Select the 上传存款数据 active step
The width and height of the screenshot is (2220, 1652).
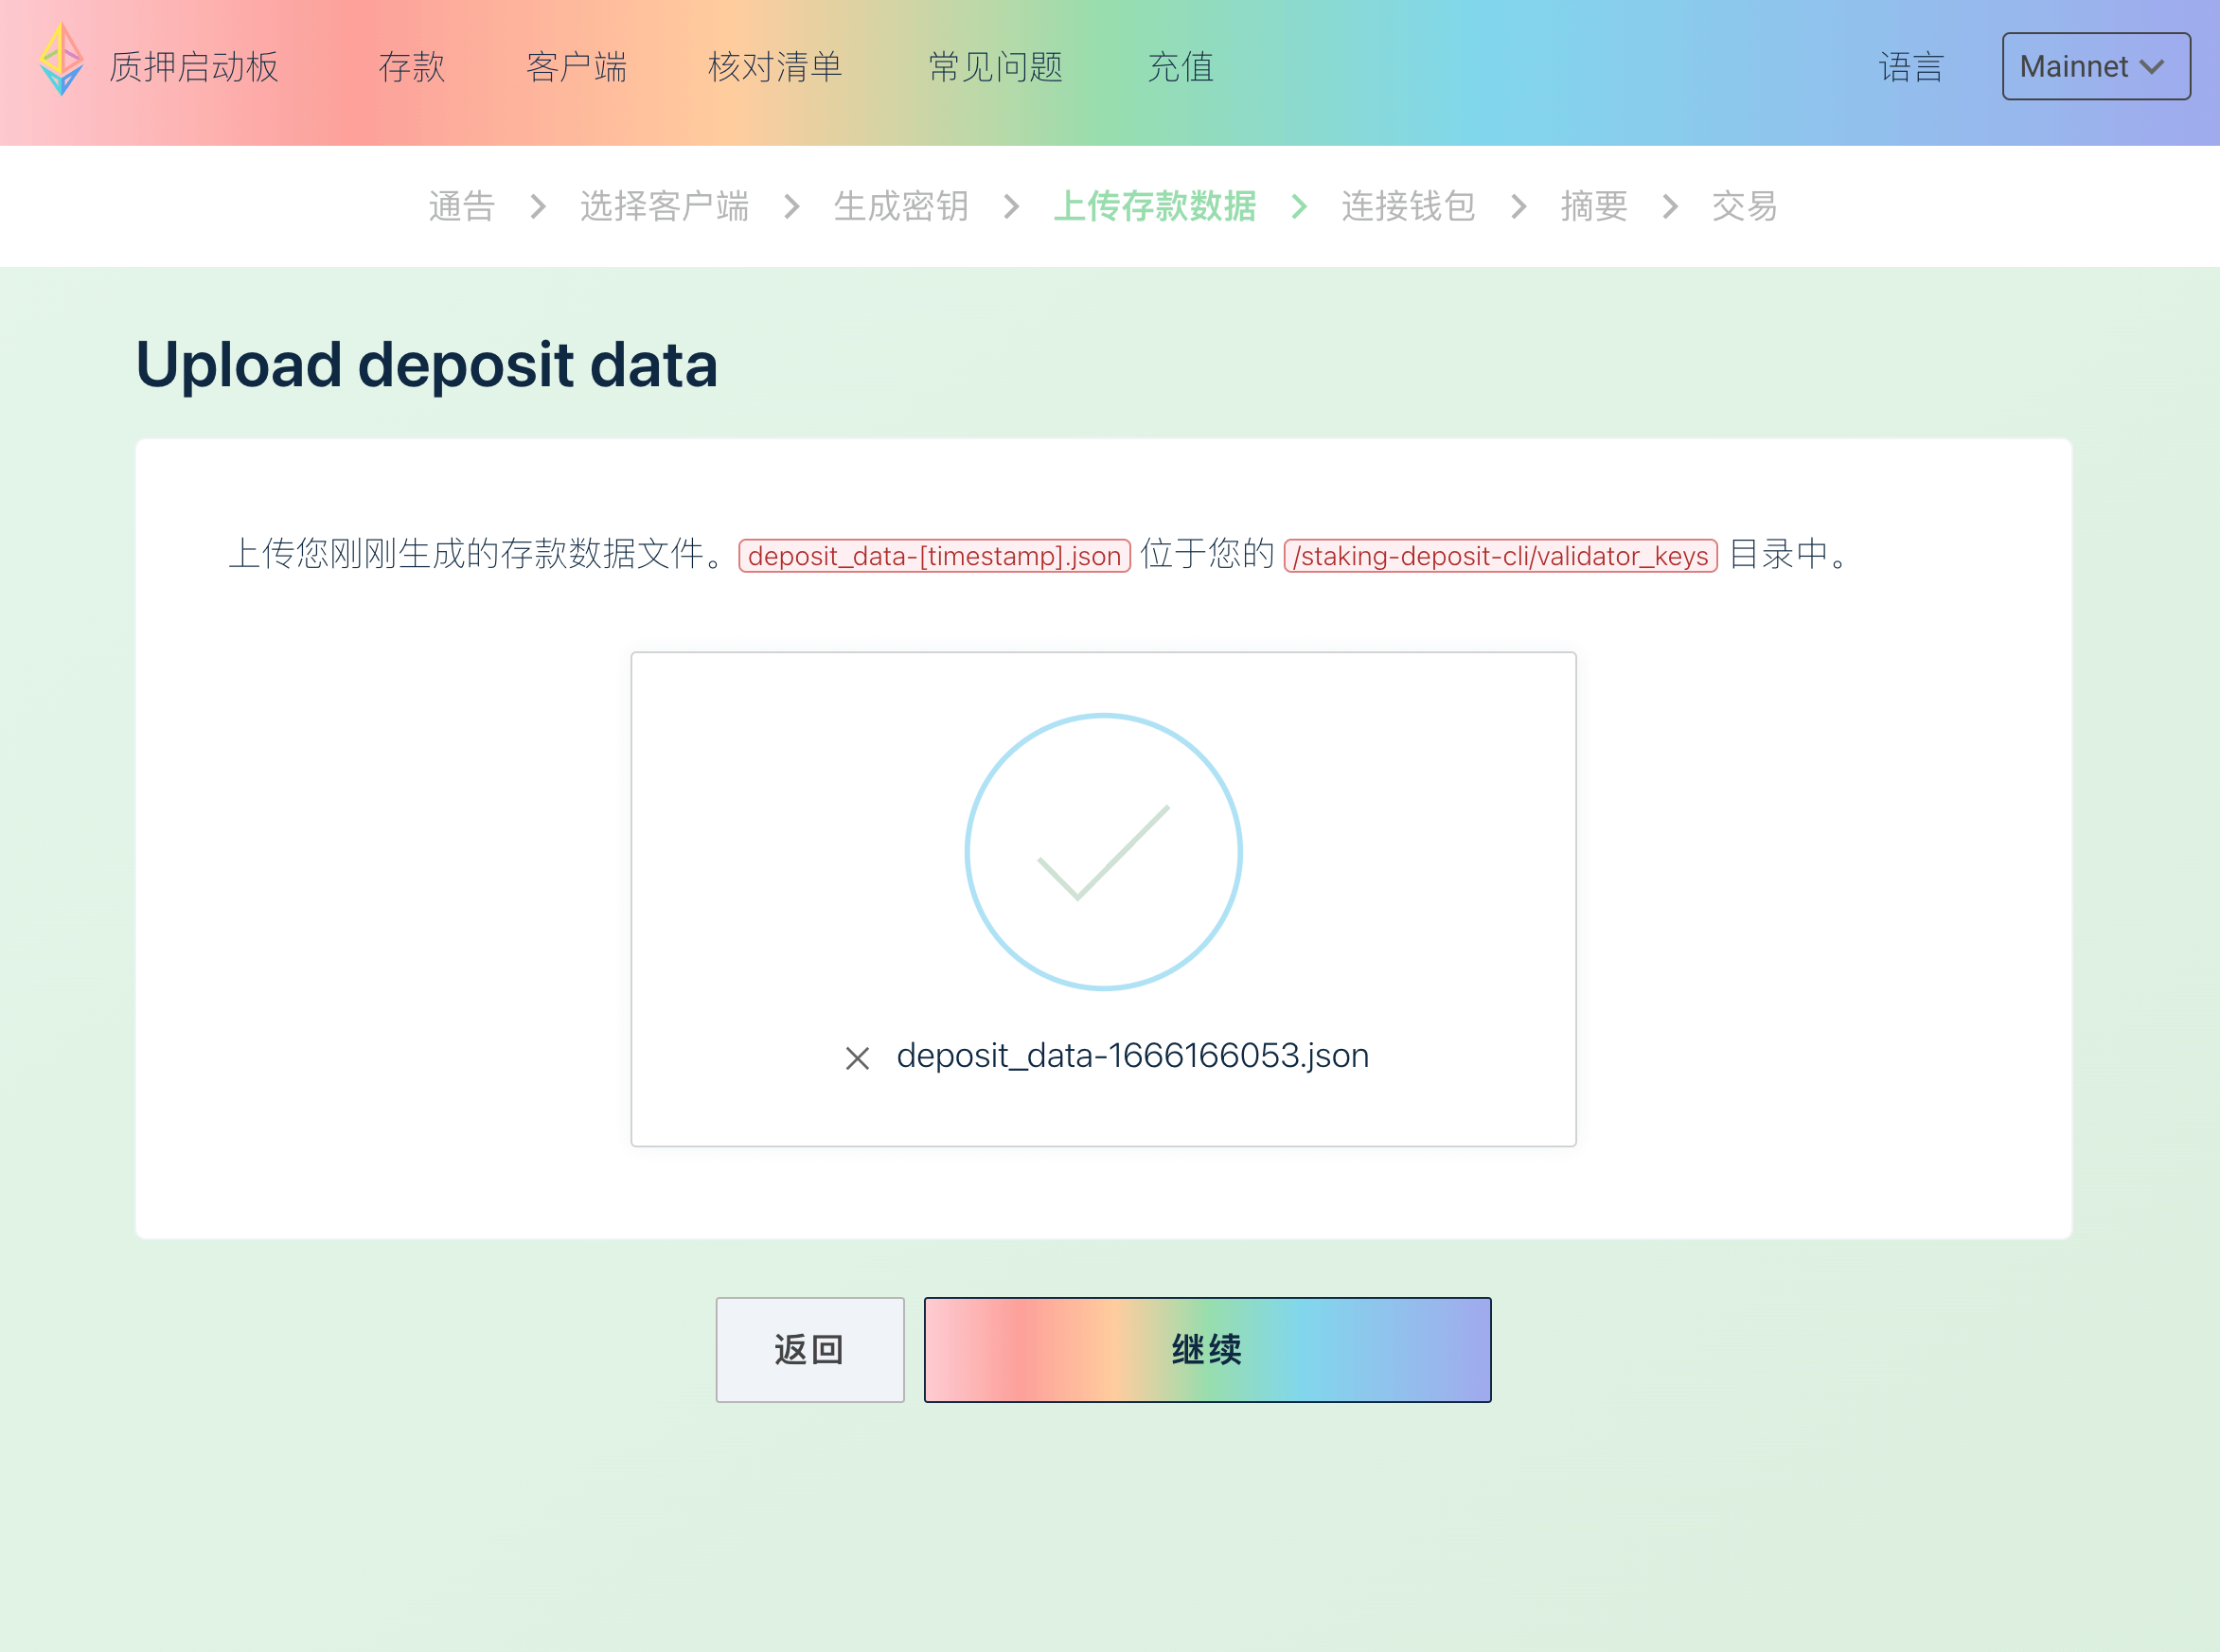point(1155,206)
